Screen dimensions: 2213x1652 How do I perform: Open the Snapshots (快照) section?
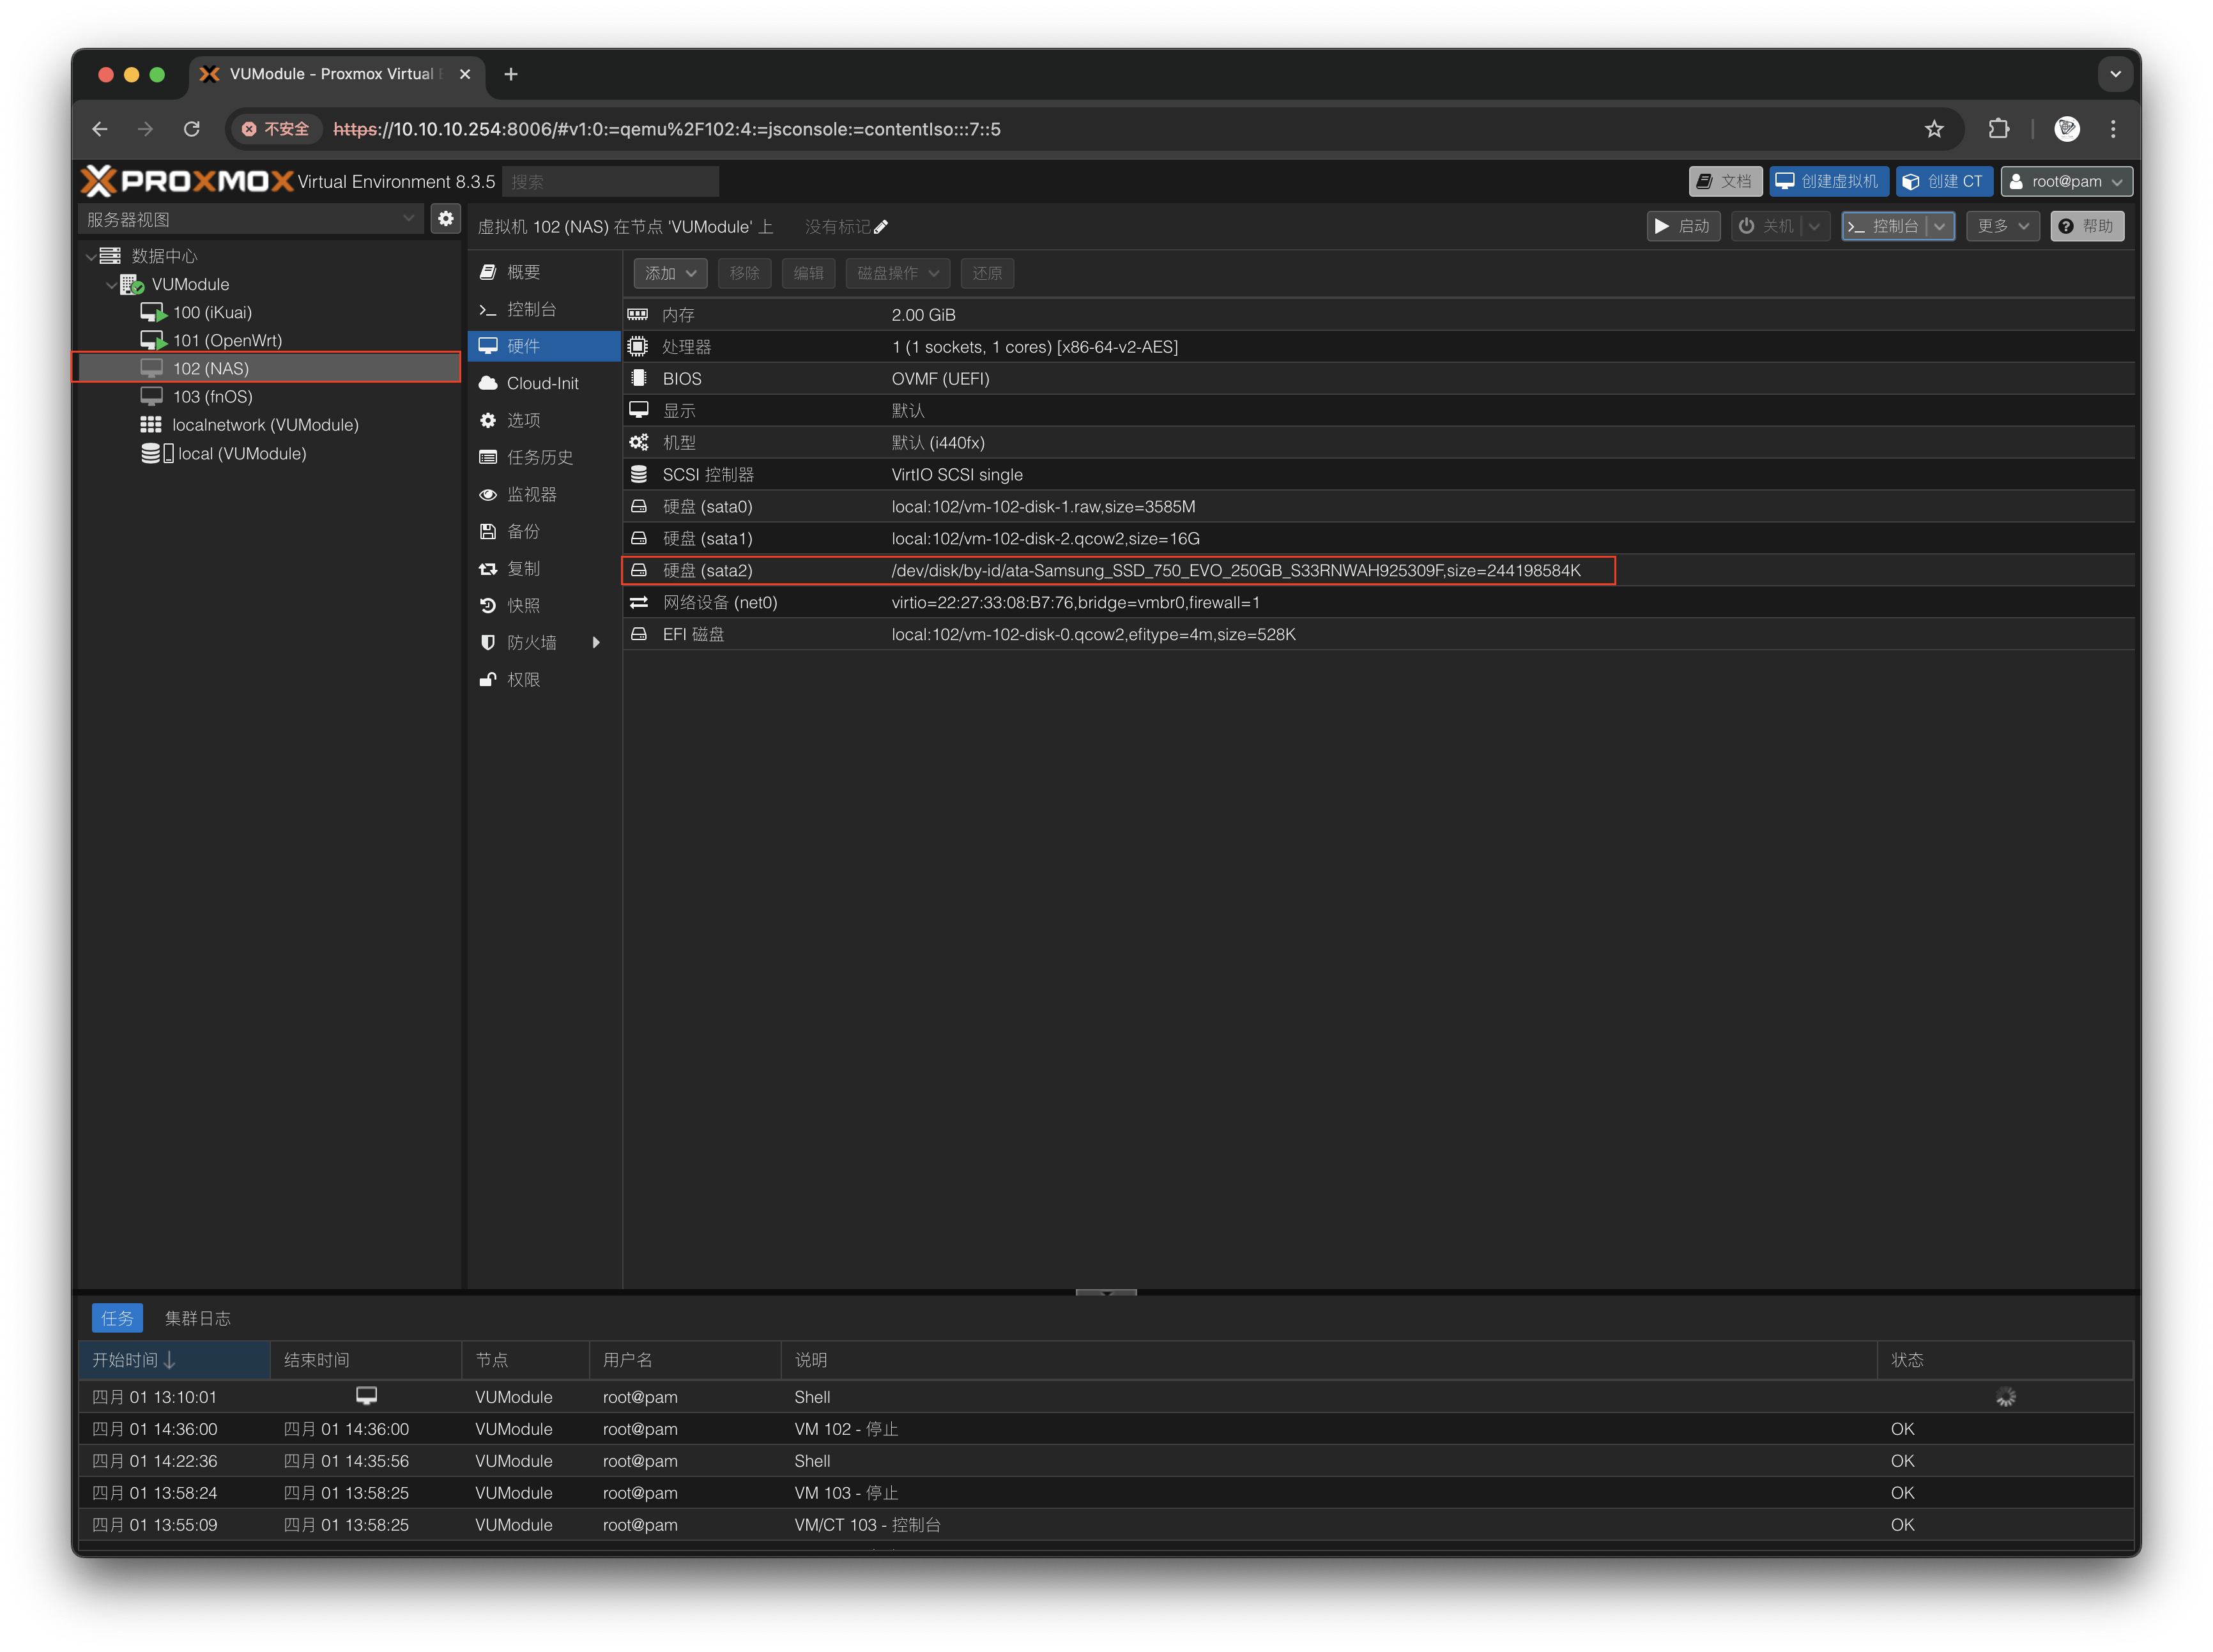[523, 605]
